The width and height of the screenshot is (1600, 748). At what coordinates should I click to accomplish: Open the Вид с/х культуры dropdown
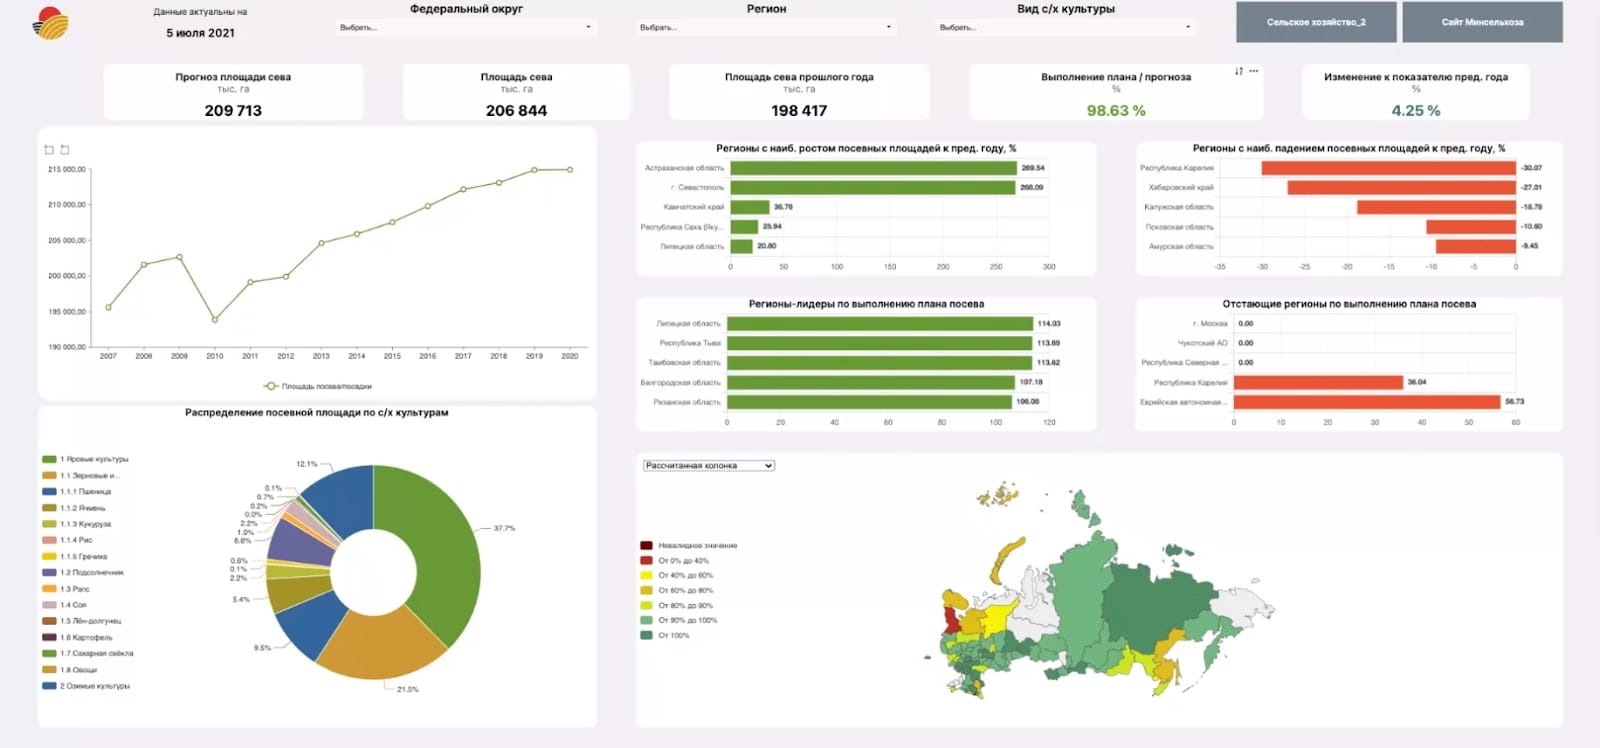tap(1066, 27)
